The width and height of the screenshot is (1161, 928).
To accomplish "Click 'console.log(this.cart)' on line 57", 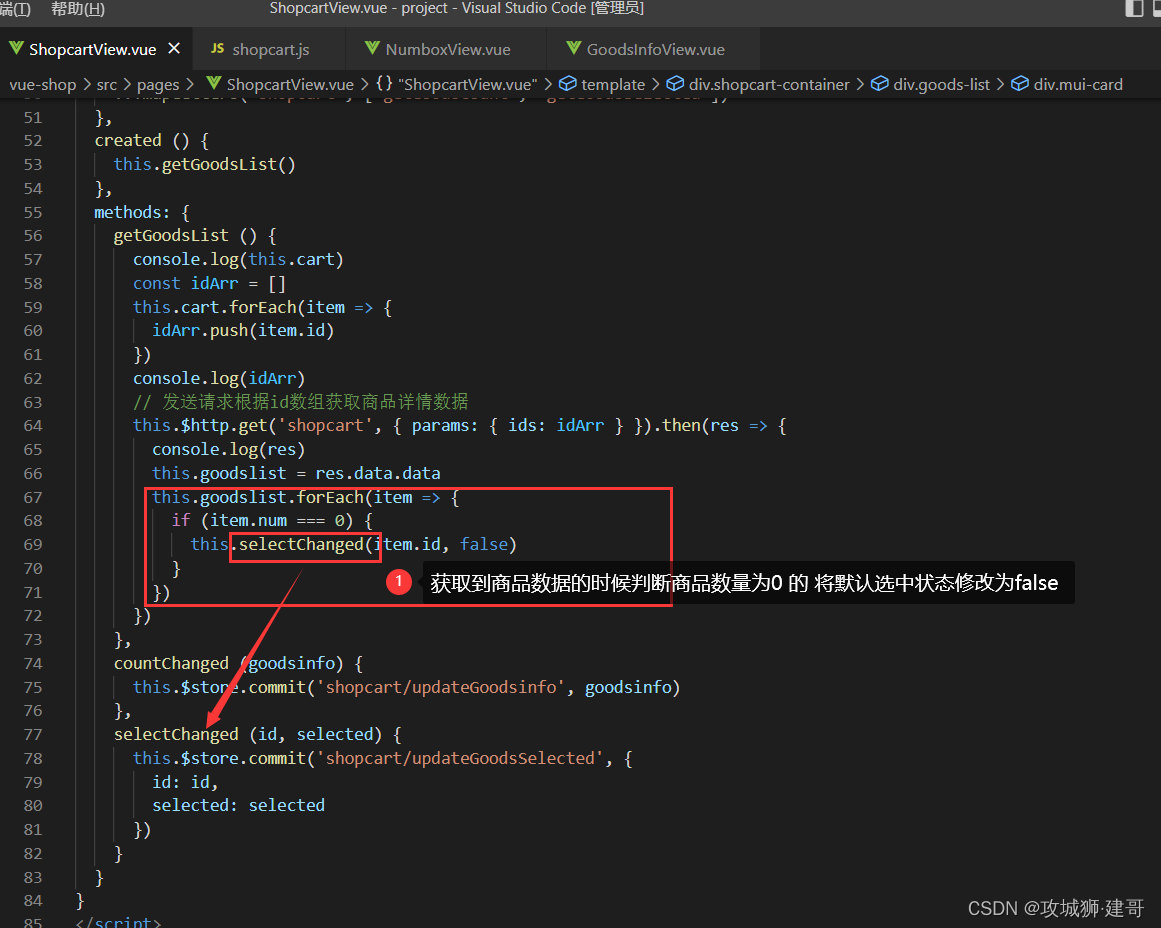I will pyautogui.click(x=238, y=260).
